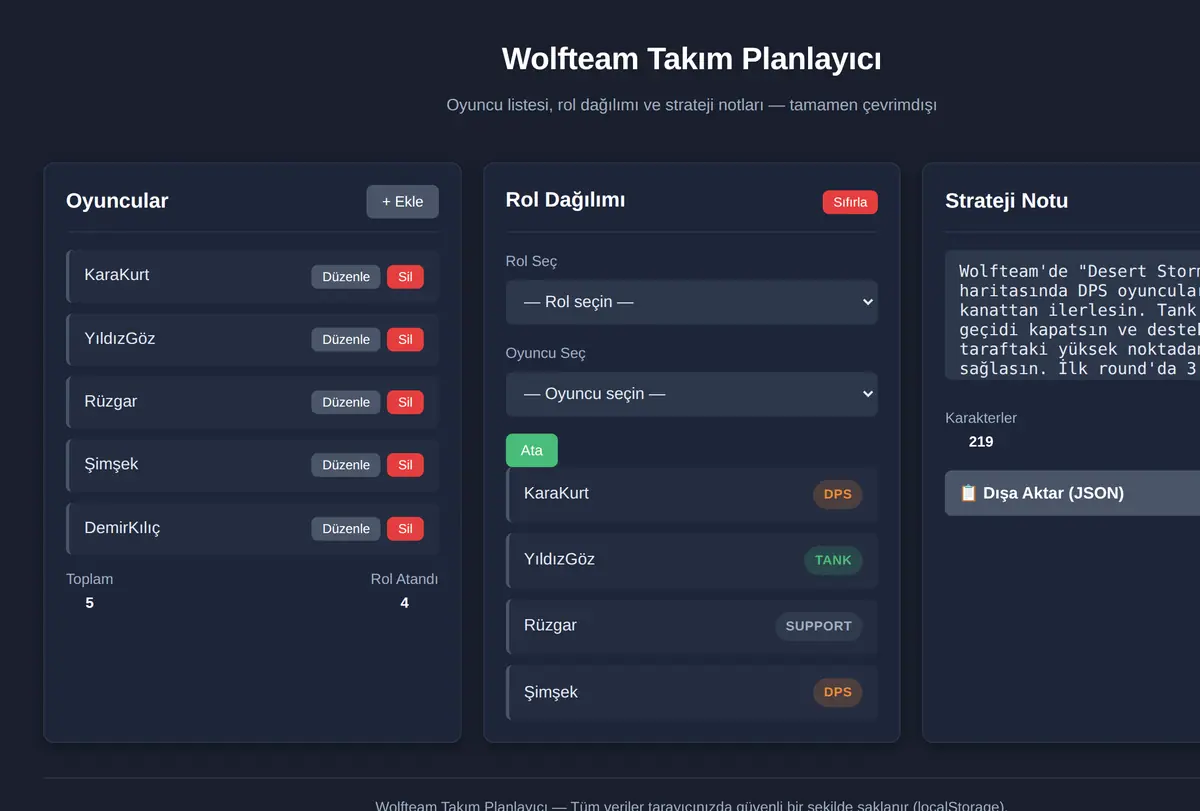Viewport: 1200px width, 811px height.
Task: Select DemirKılıç in the Oyuncular list
Action: click(x=252, y=528)
